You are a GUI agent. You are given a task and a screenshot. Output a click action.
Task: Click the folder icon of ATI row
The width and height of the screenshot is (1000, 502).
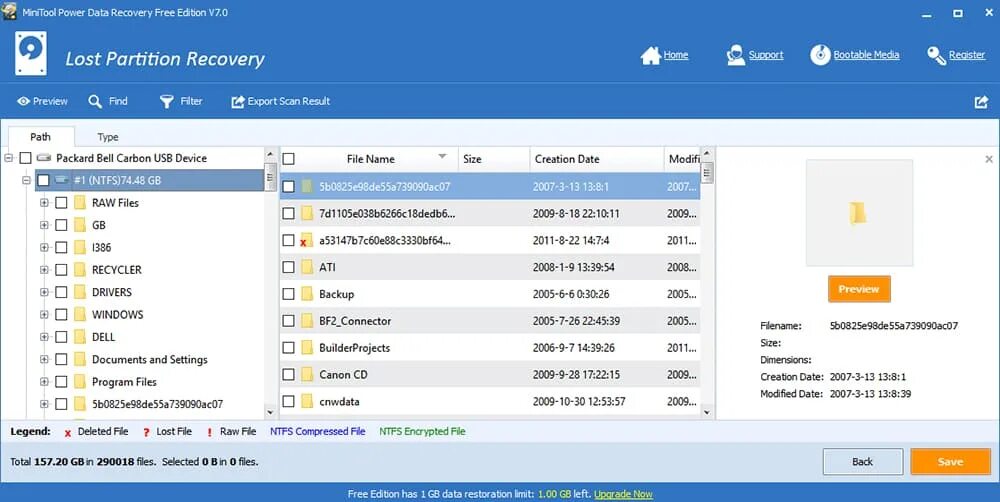[x=307, y=267]
